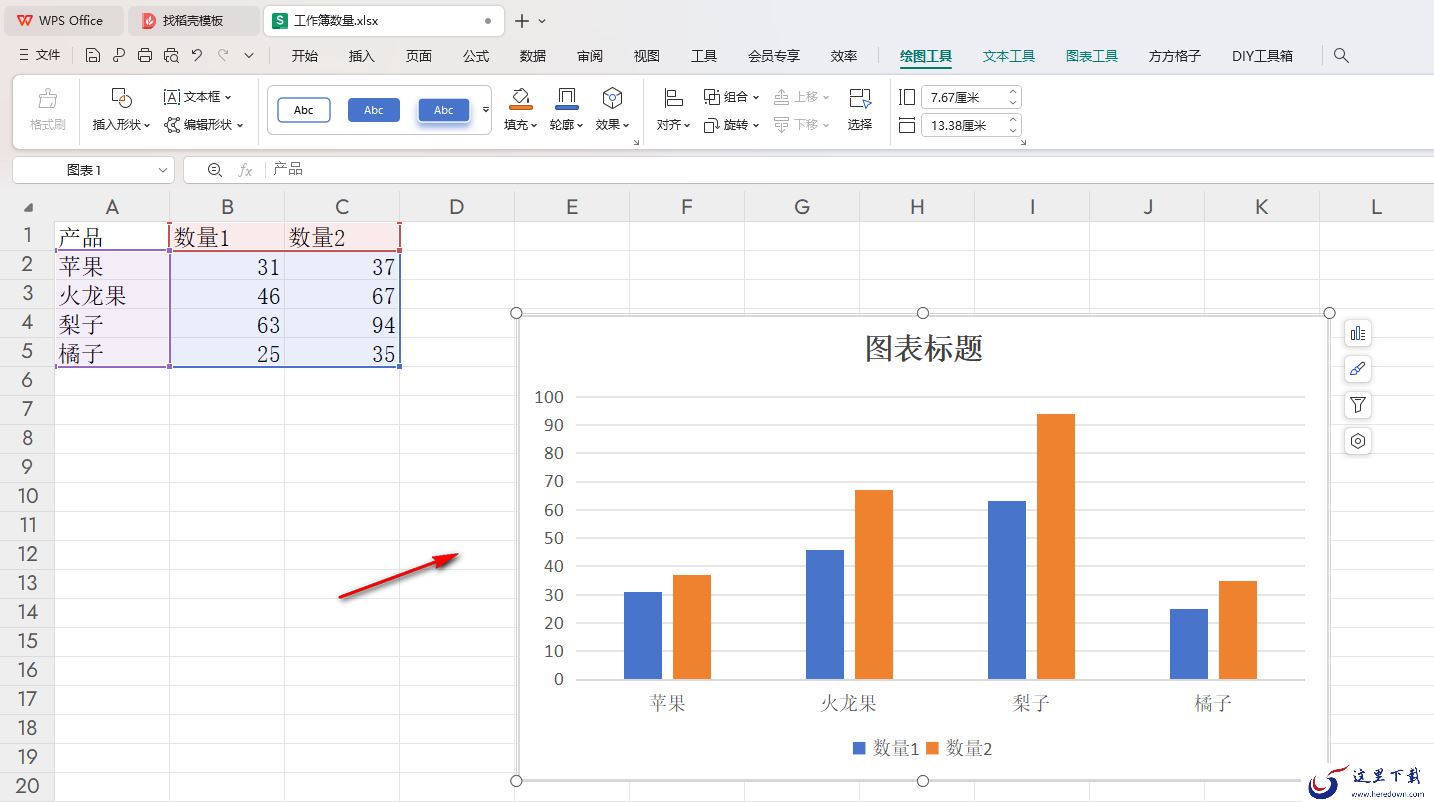
Task: Click the Chart Filter funnel button
Action: point(1358,405)
